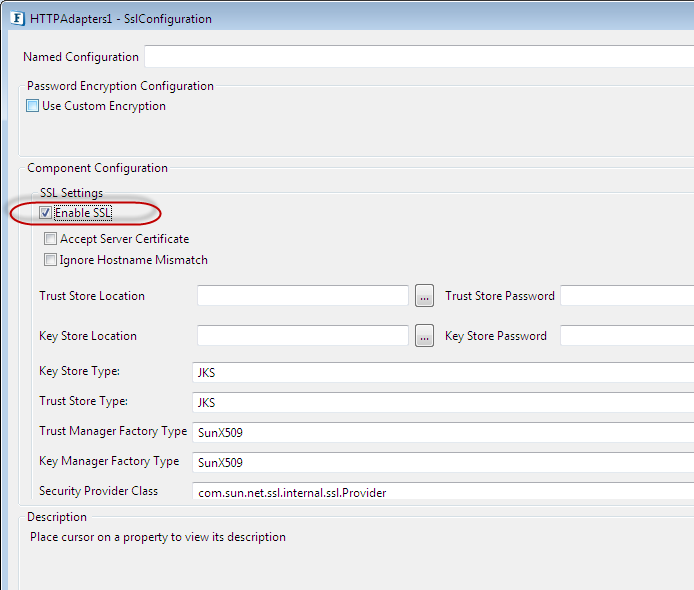Image resolution: width=694 pixels, height=590 pixels.
Task: Edit the Key Manager Factory Type SunX509 value
Action: [440, 463]
